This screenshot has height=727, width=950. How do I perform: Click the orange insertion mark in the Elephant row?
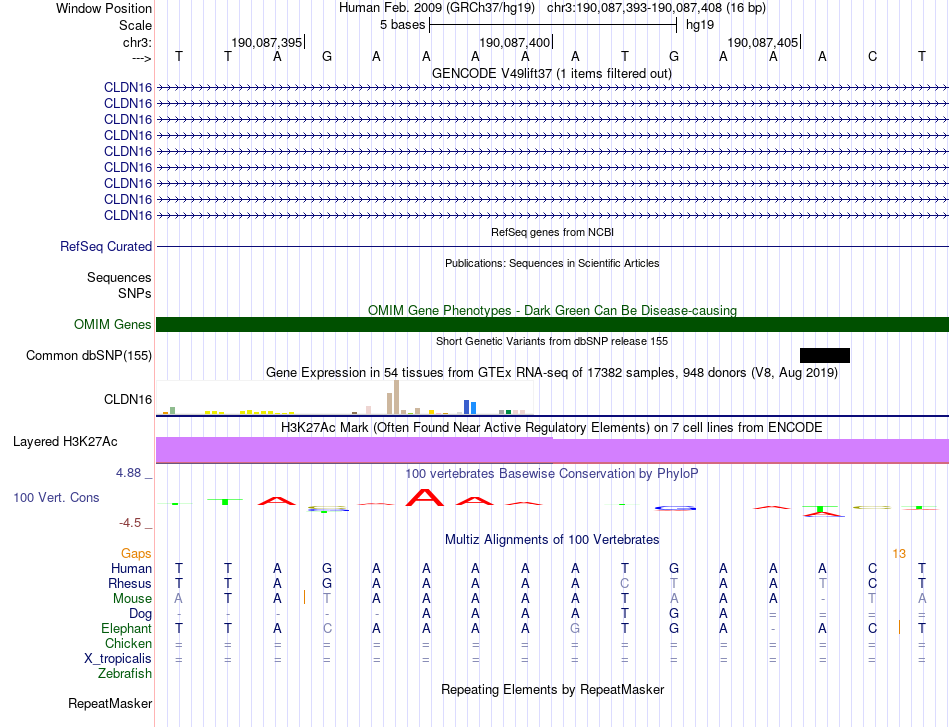tap(899, 628)
